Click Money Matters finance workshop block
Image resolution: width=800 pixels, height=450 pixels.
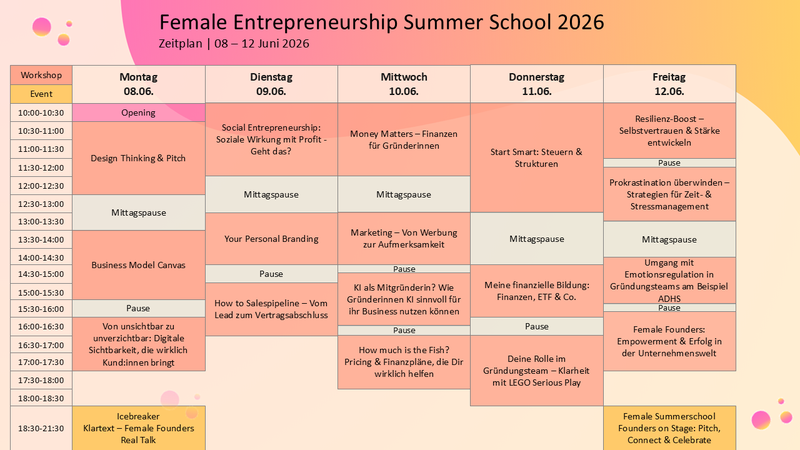click(x=404, y=140)
